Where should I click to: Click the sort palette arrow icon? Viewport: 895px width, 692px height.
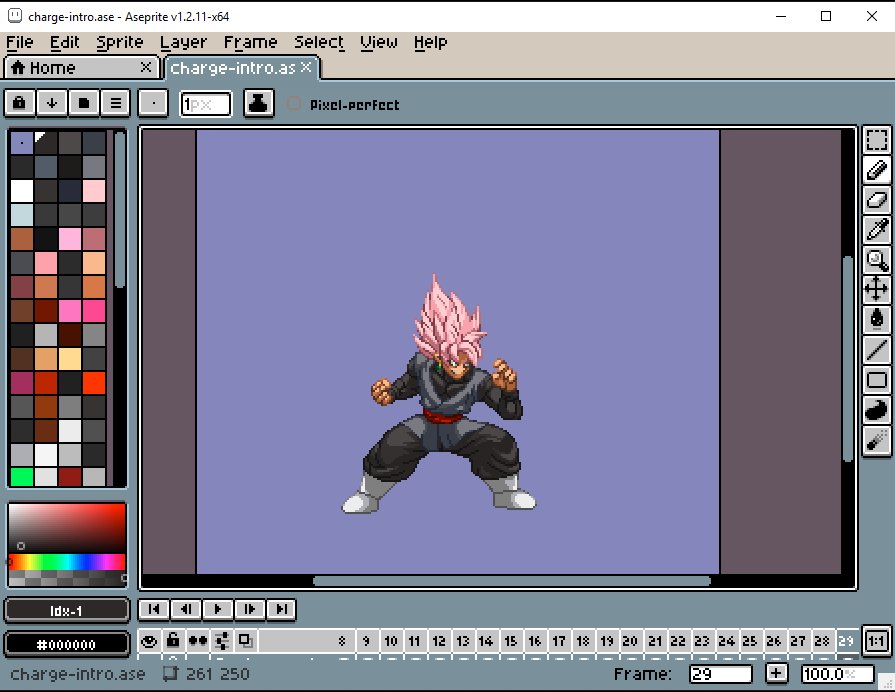pyautogui.click(x=52, y=103)
